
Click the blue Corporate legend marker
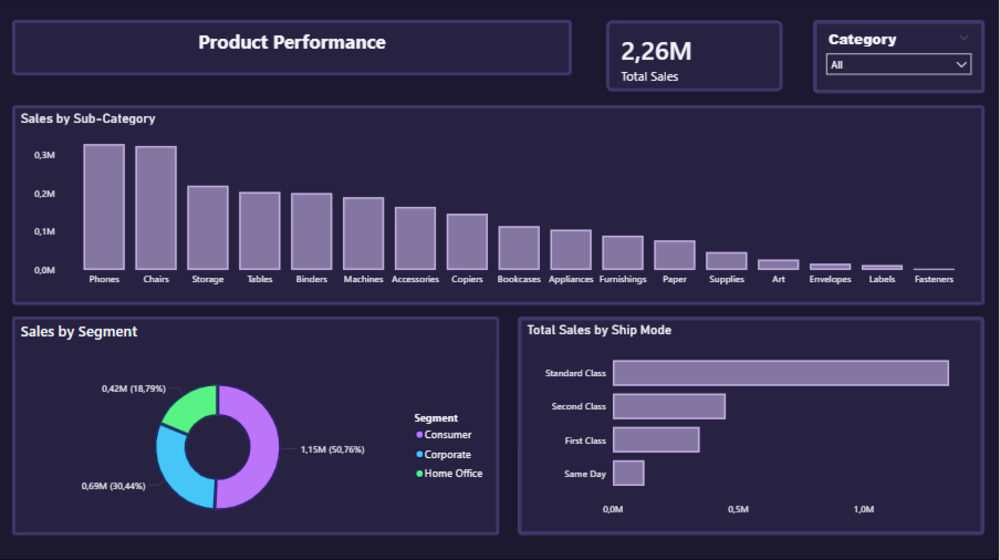point(419,454)
